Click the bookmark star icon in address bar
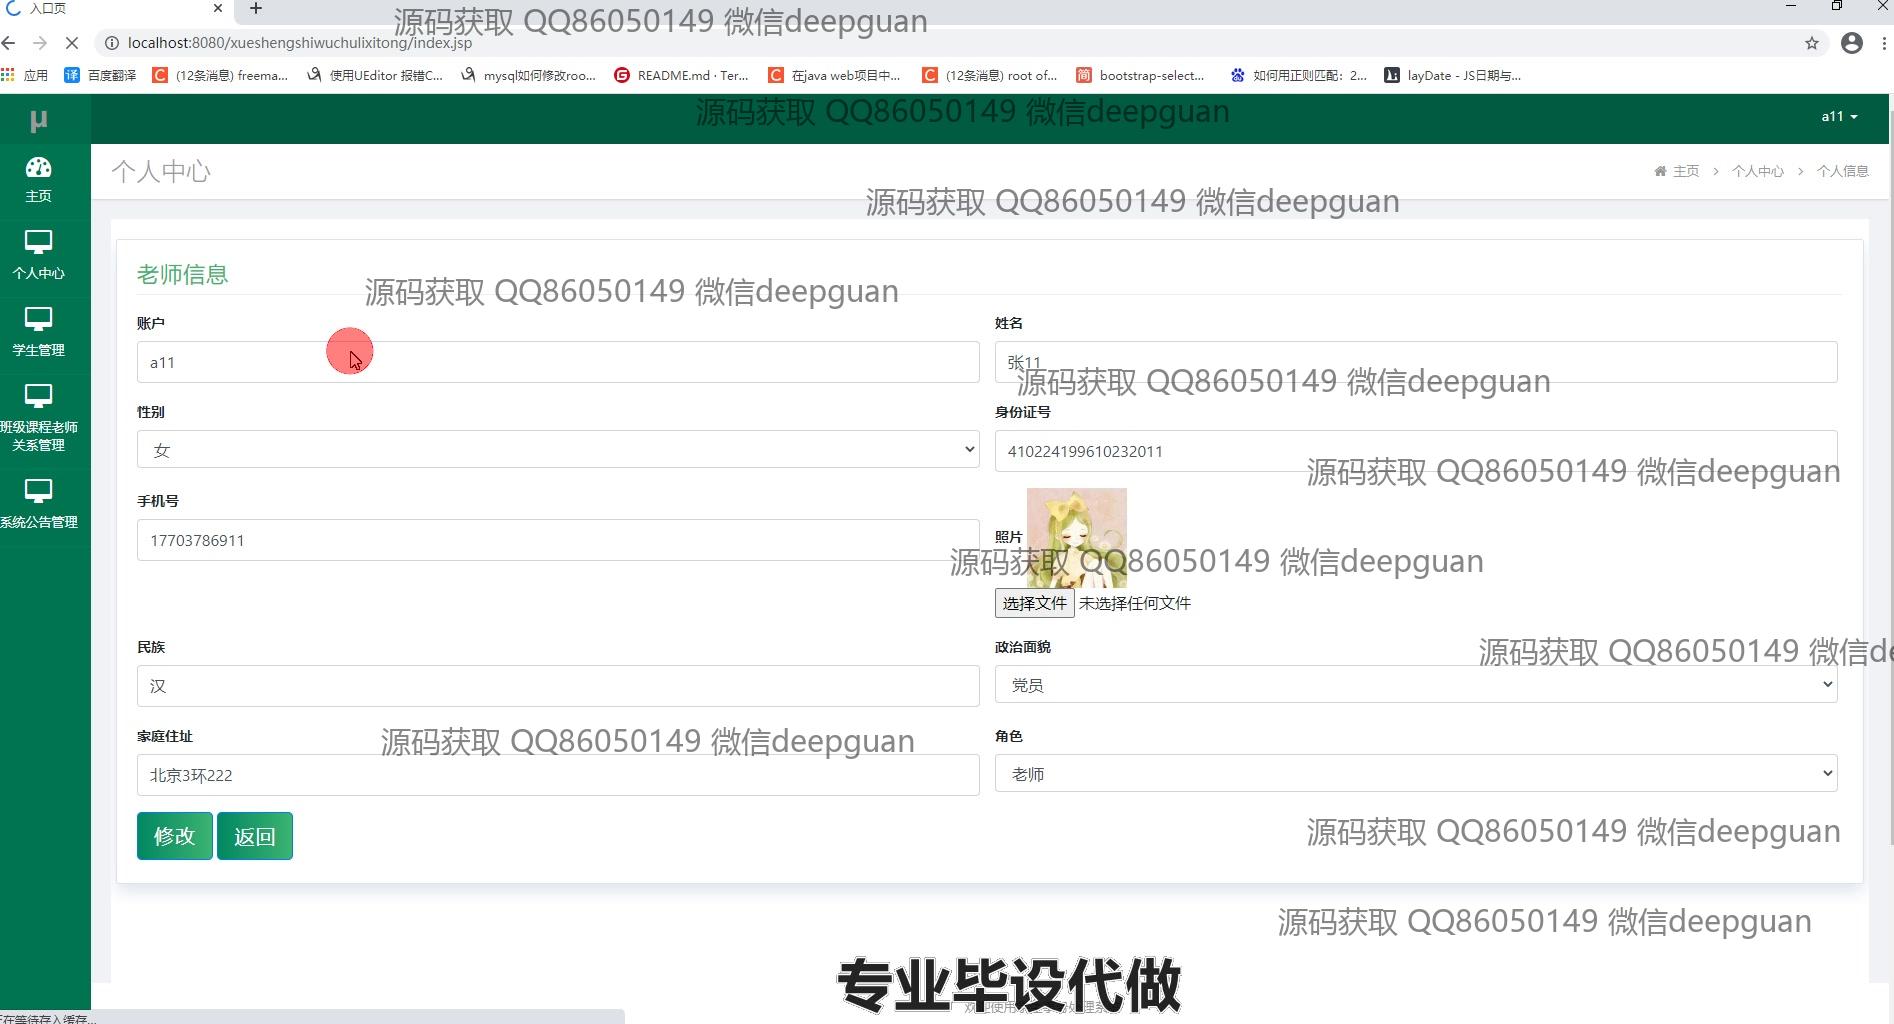The image size is (1894, 1024). [1811, 43]
